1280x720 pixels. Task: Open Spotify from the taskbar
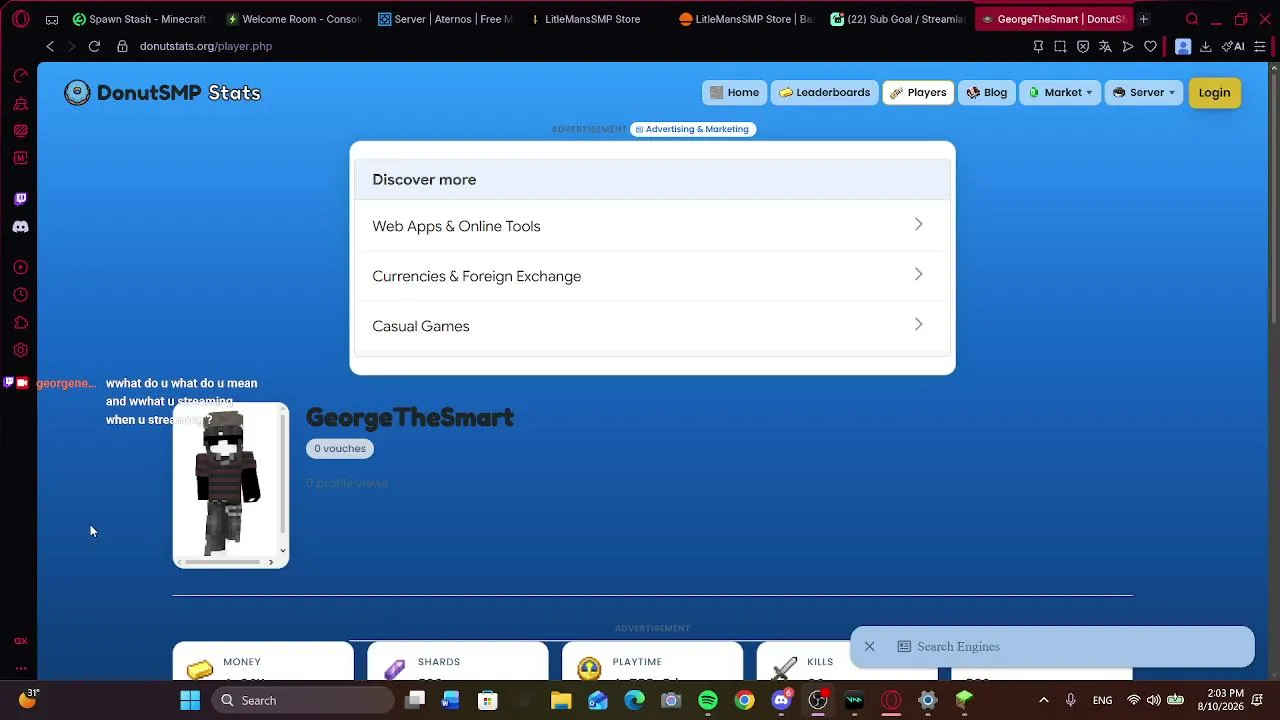point(708,700)
